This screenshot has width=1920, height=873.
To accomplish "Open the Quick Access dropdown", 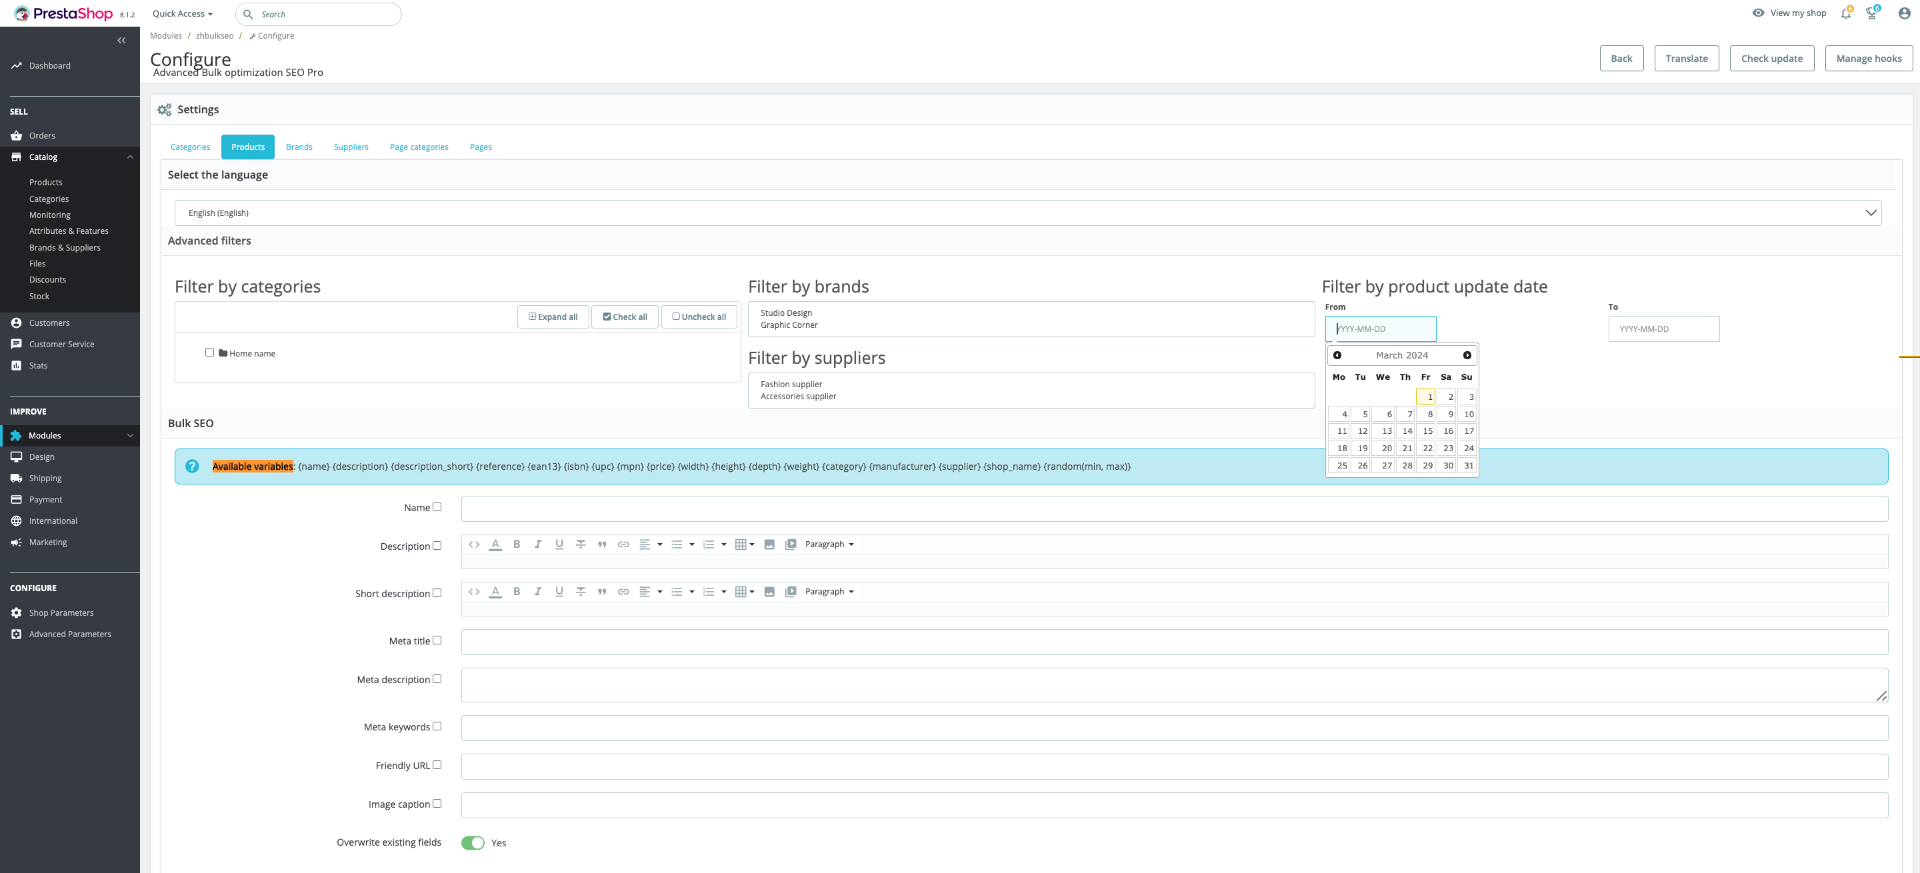I will pos(183,14).
